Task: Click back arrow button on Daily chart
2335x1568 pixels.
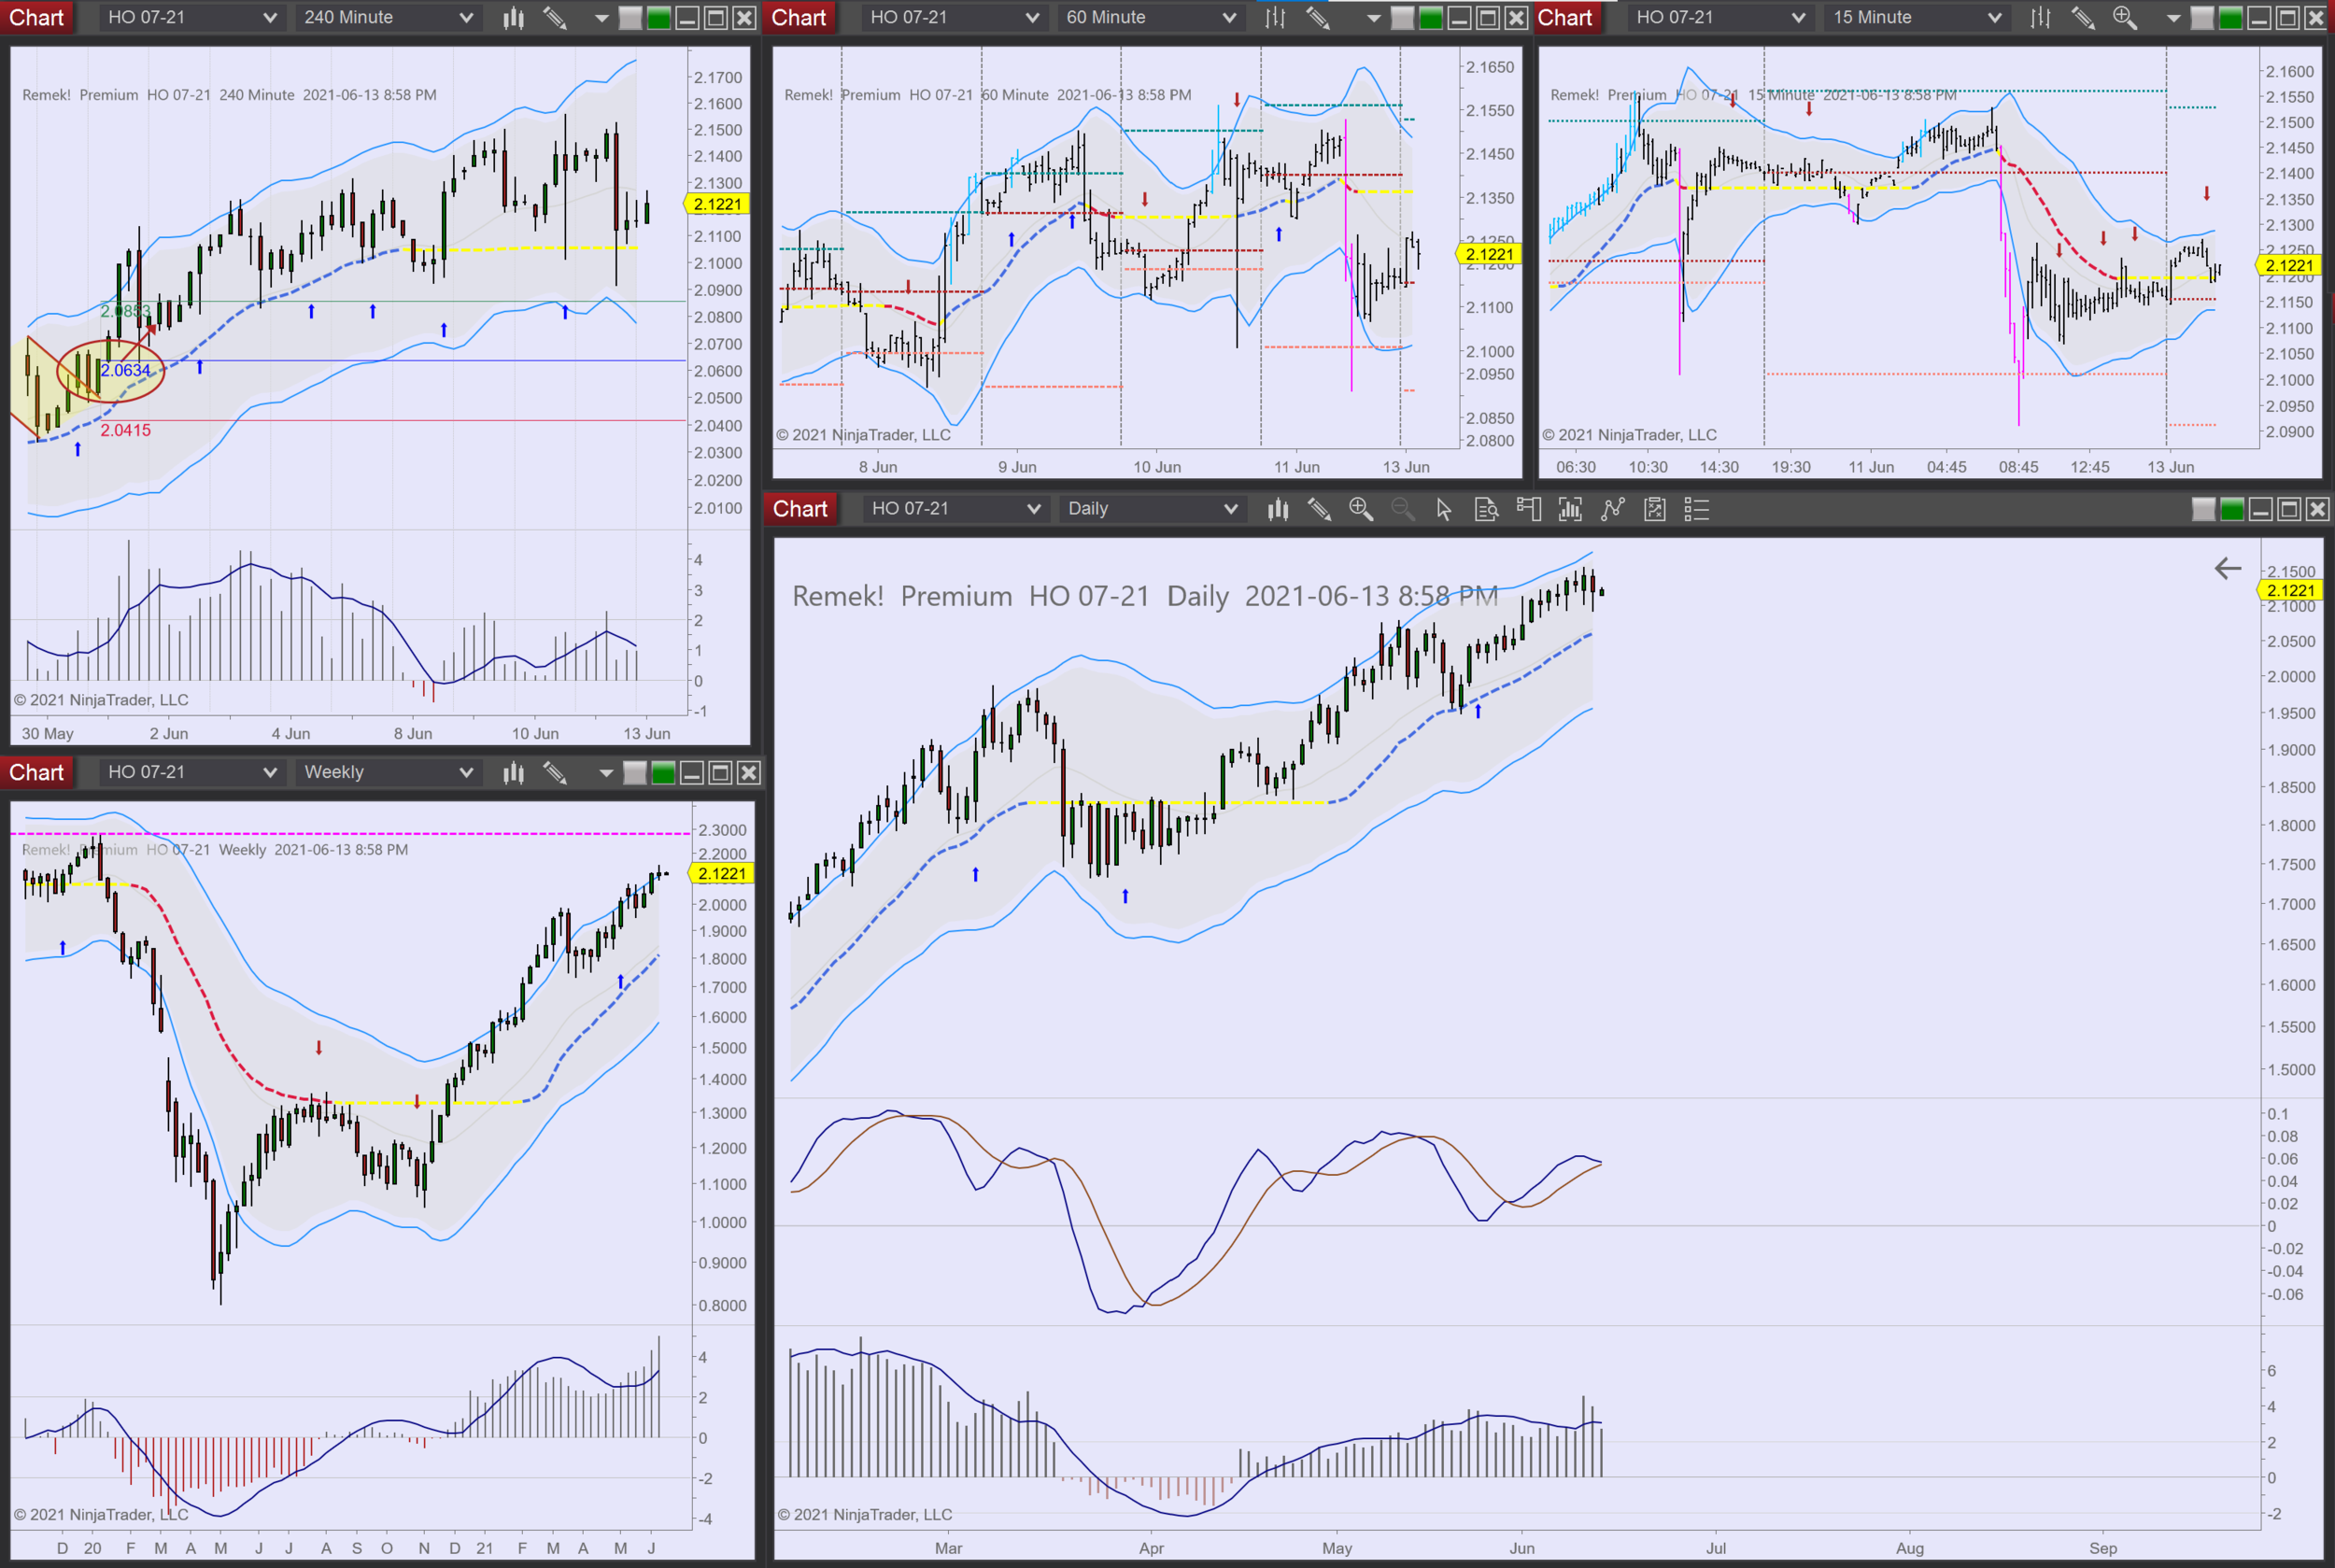Action: point(2227,568)
